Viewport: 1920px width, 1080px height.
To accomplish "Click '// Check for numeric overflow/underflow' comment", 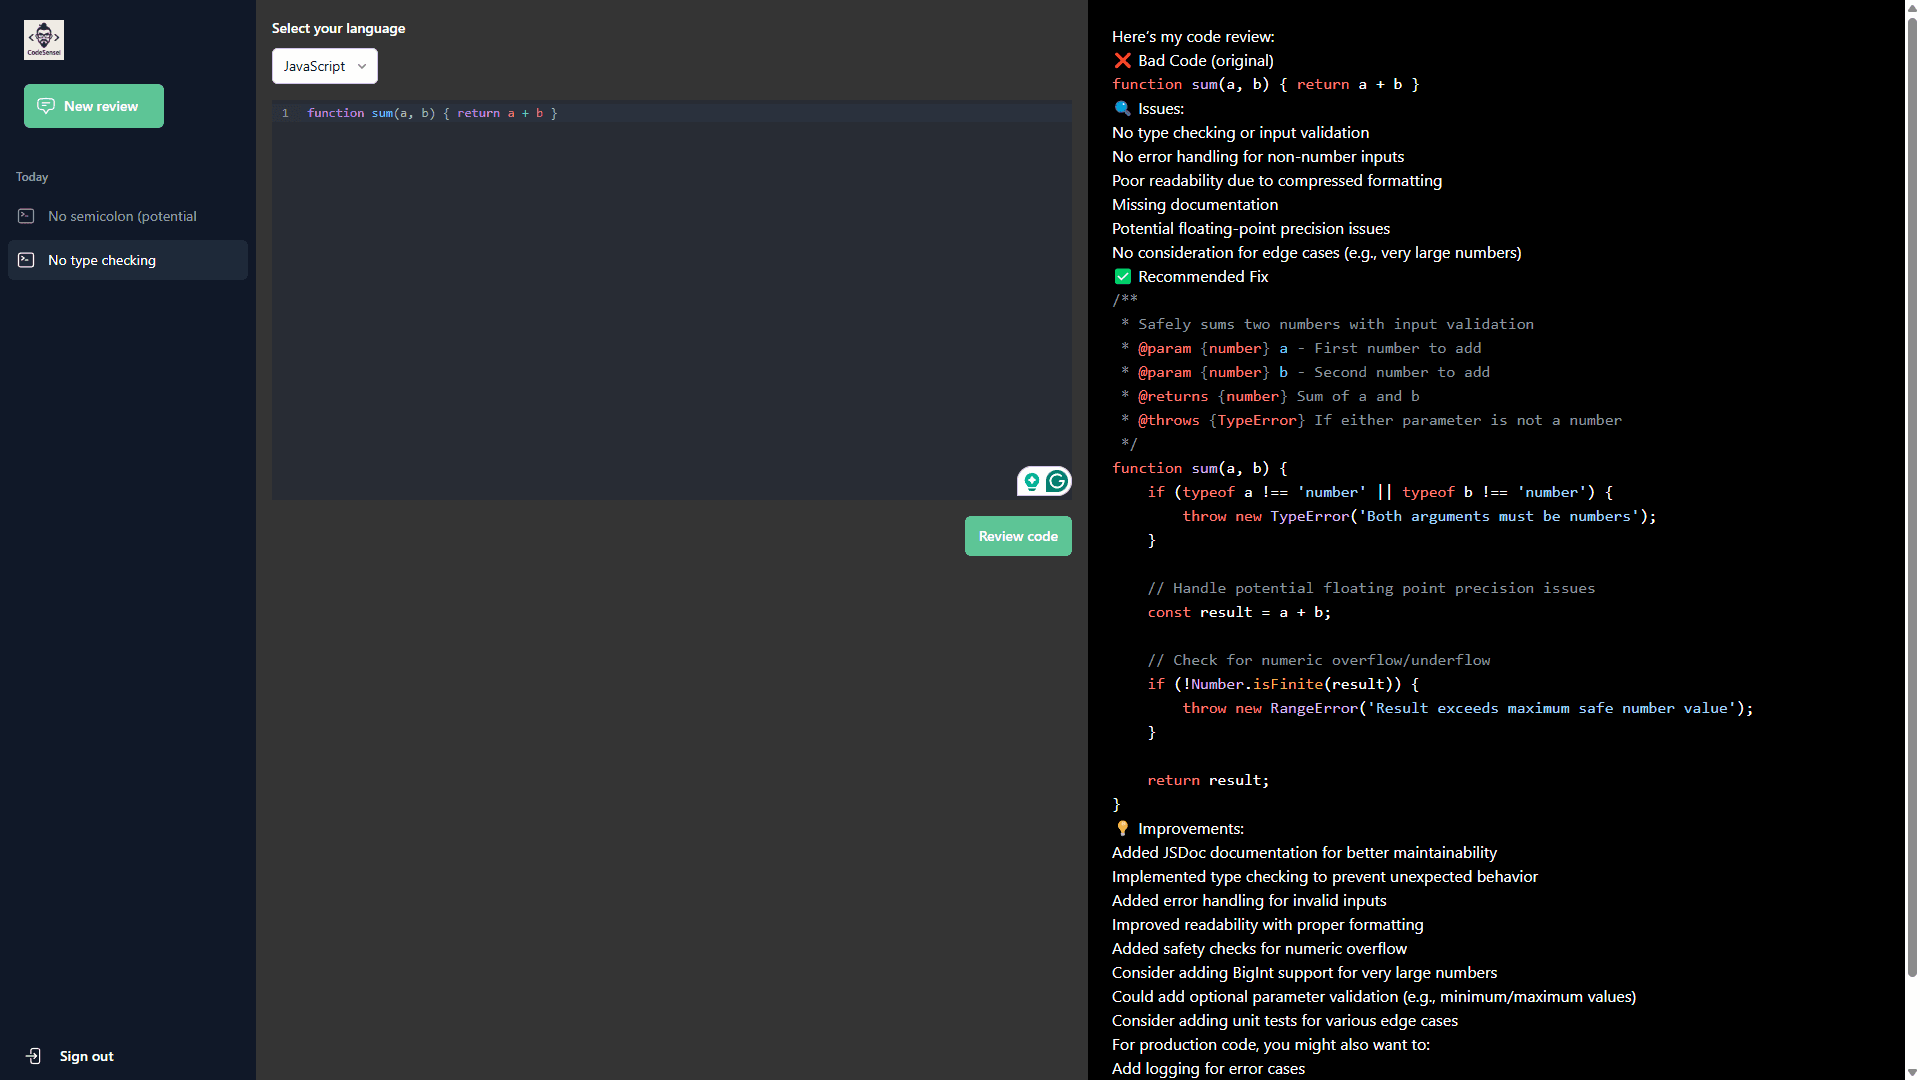I will (x=1318, y=661).
